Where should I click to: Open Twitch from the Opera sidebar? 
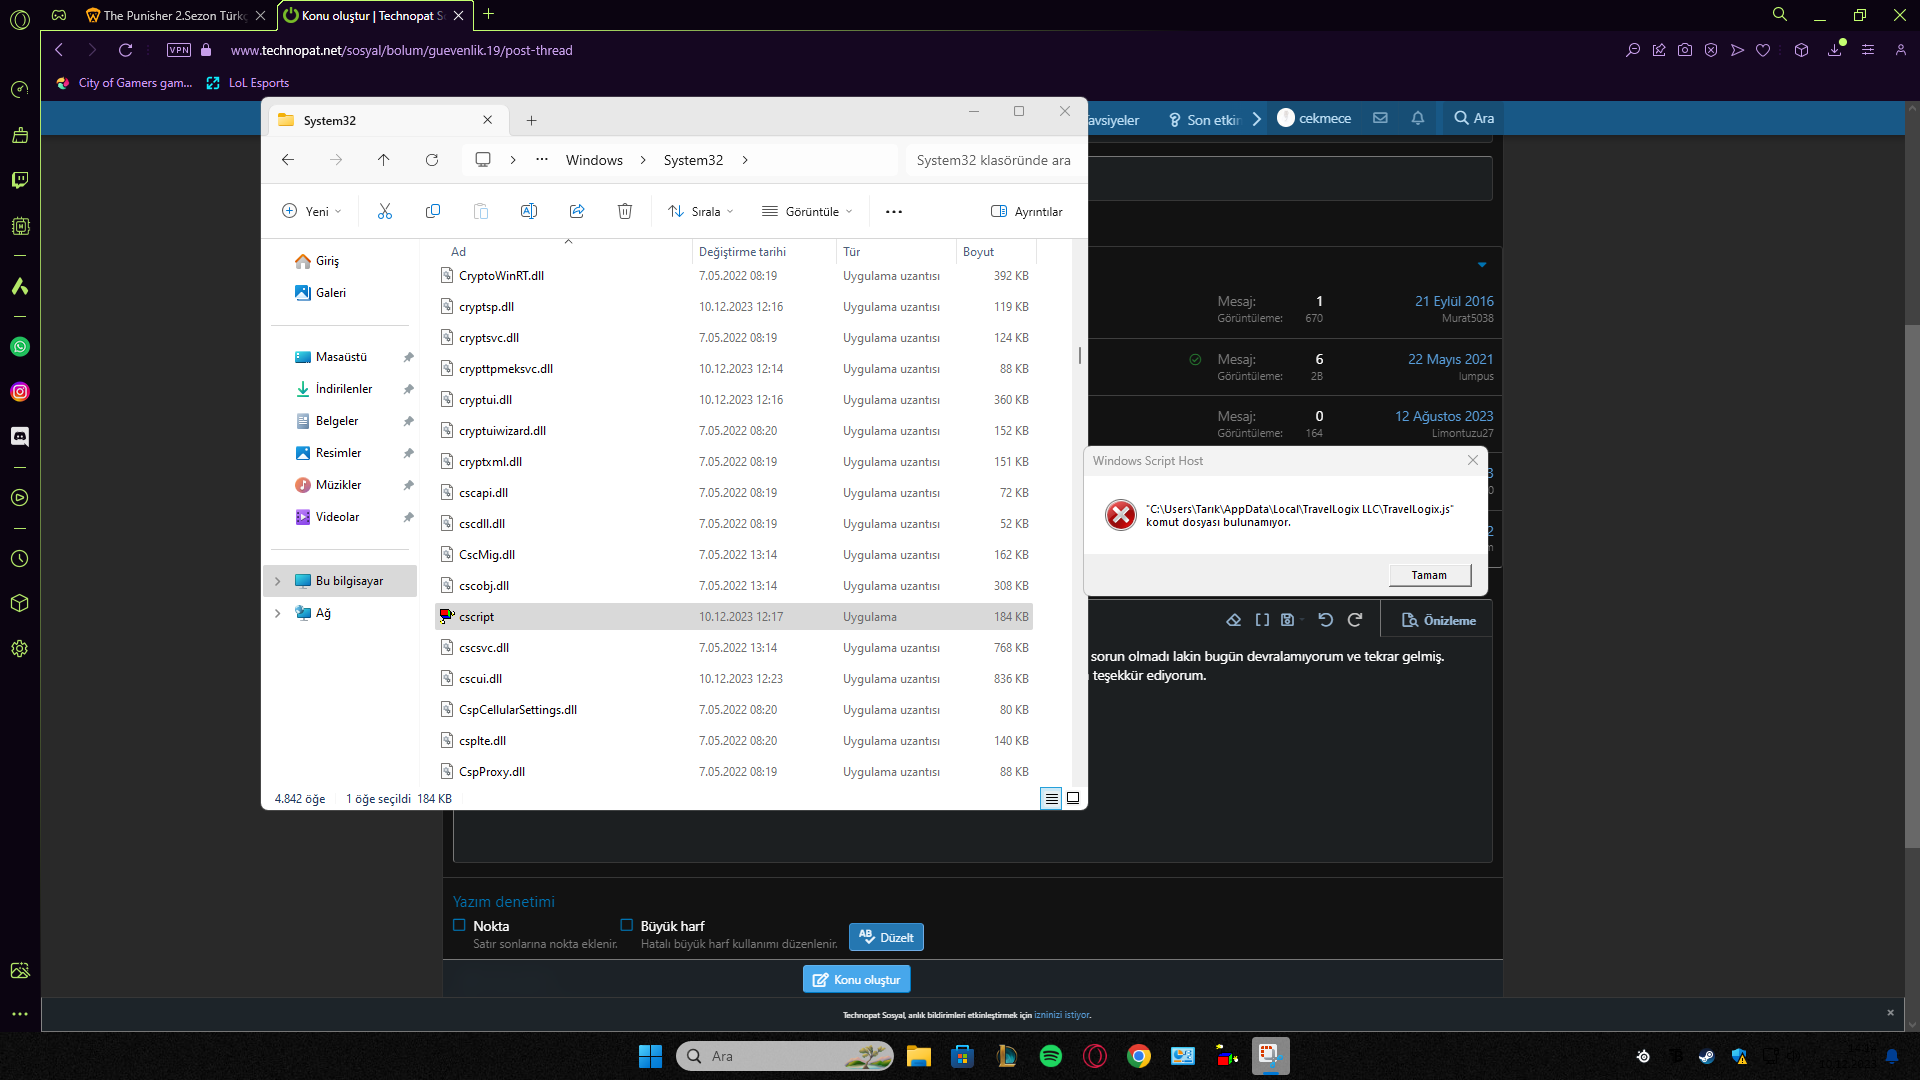(20, 180)
